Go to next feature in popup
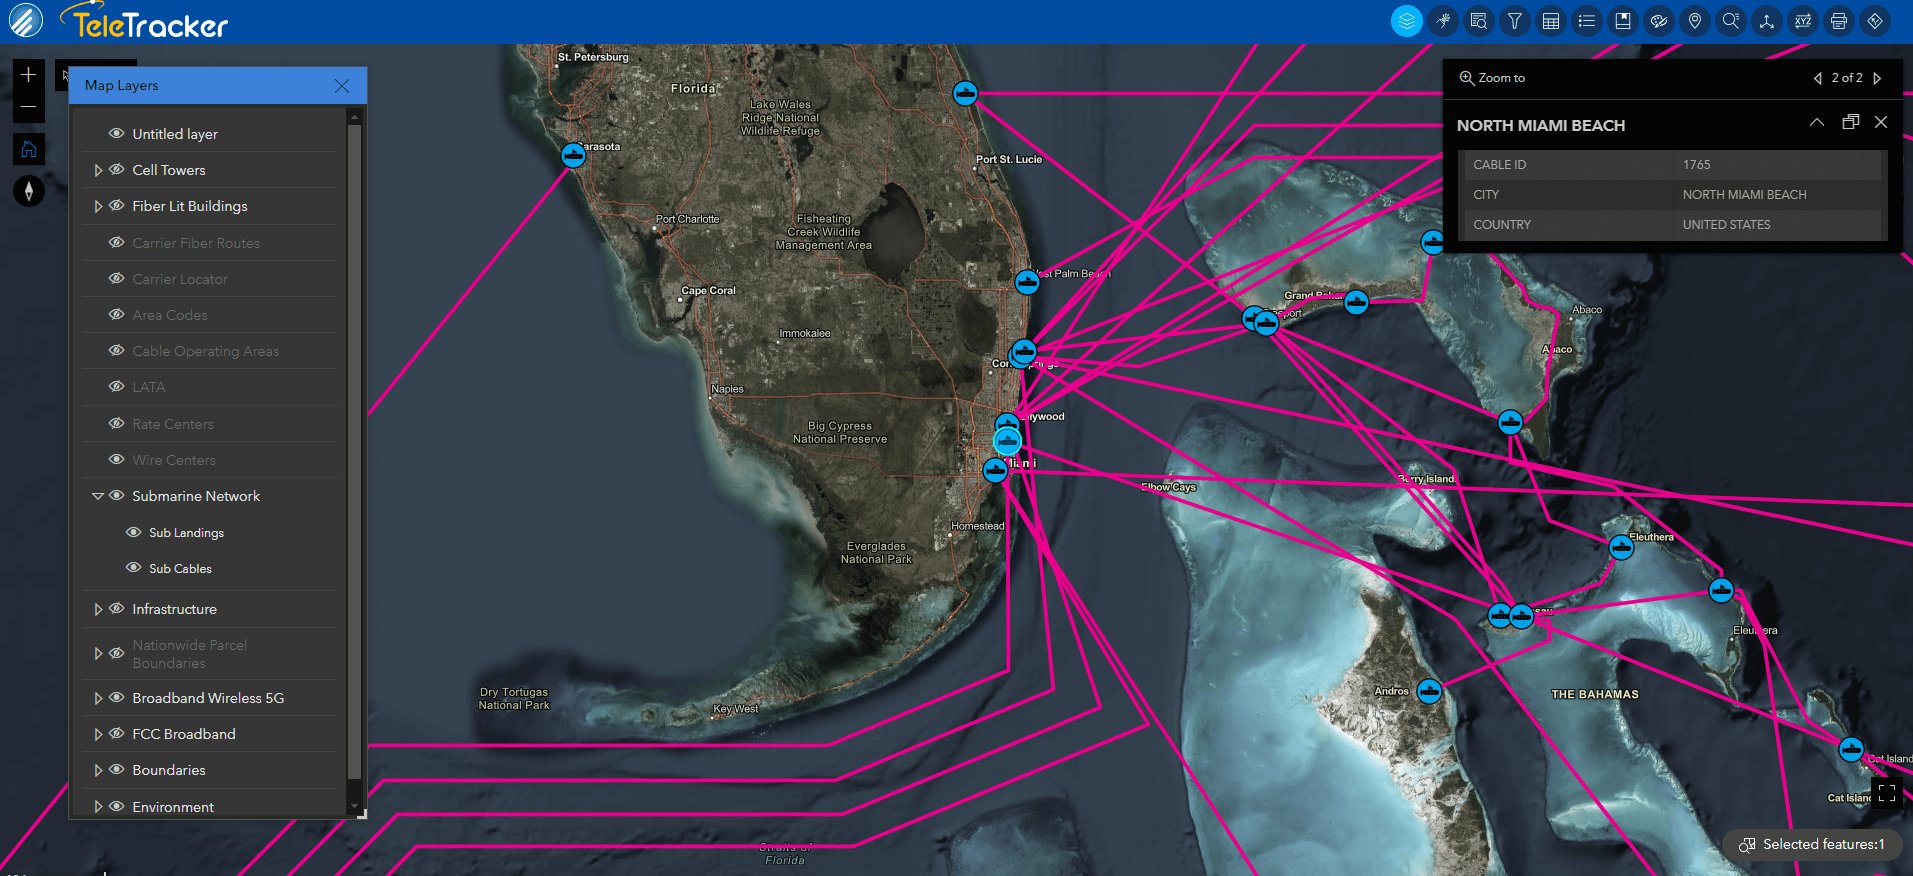1913x876 pixels. (1877, 78)
